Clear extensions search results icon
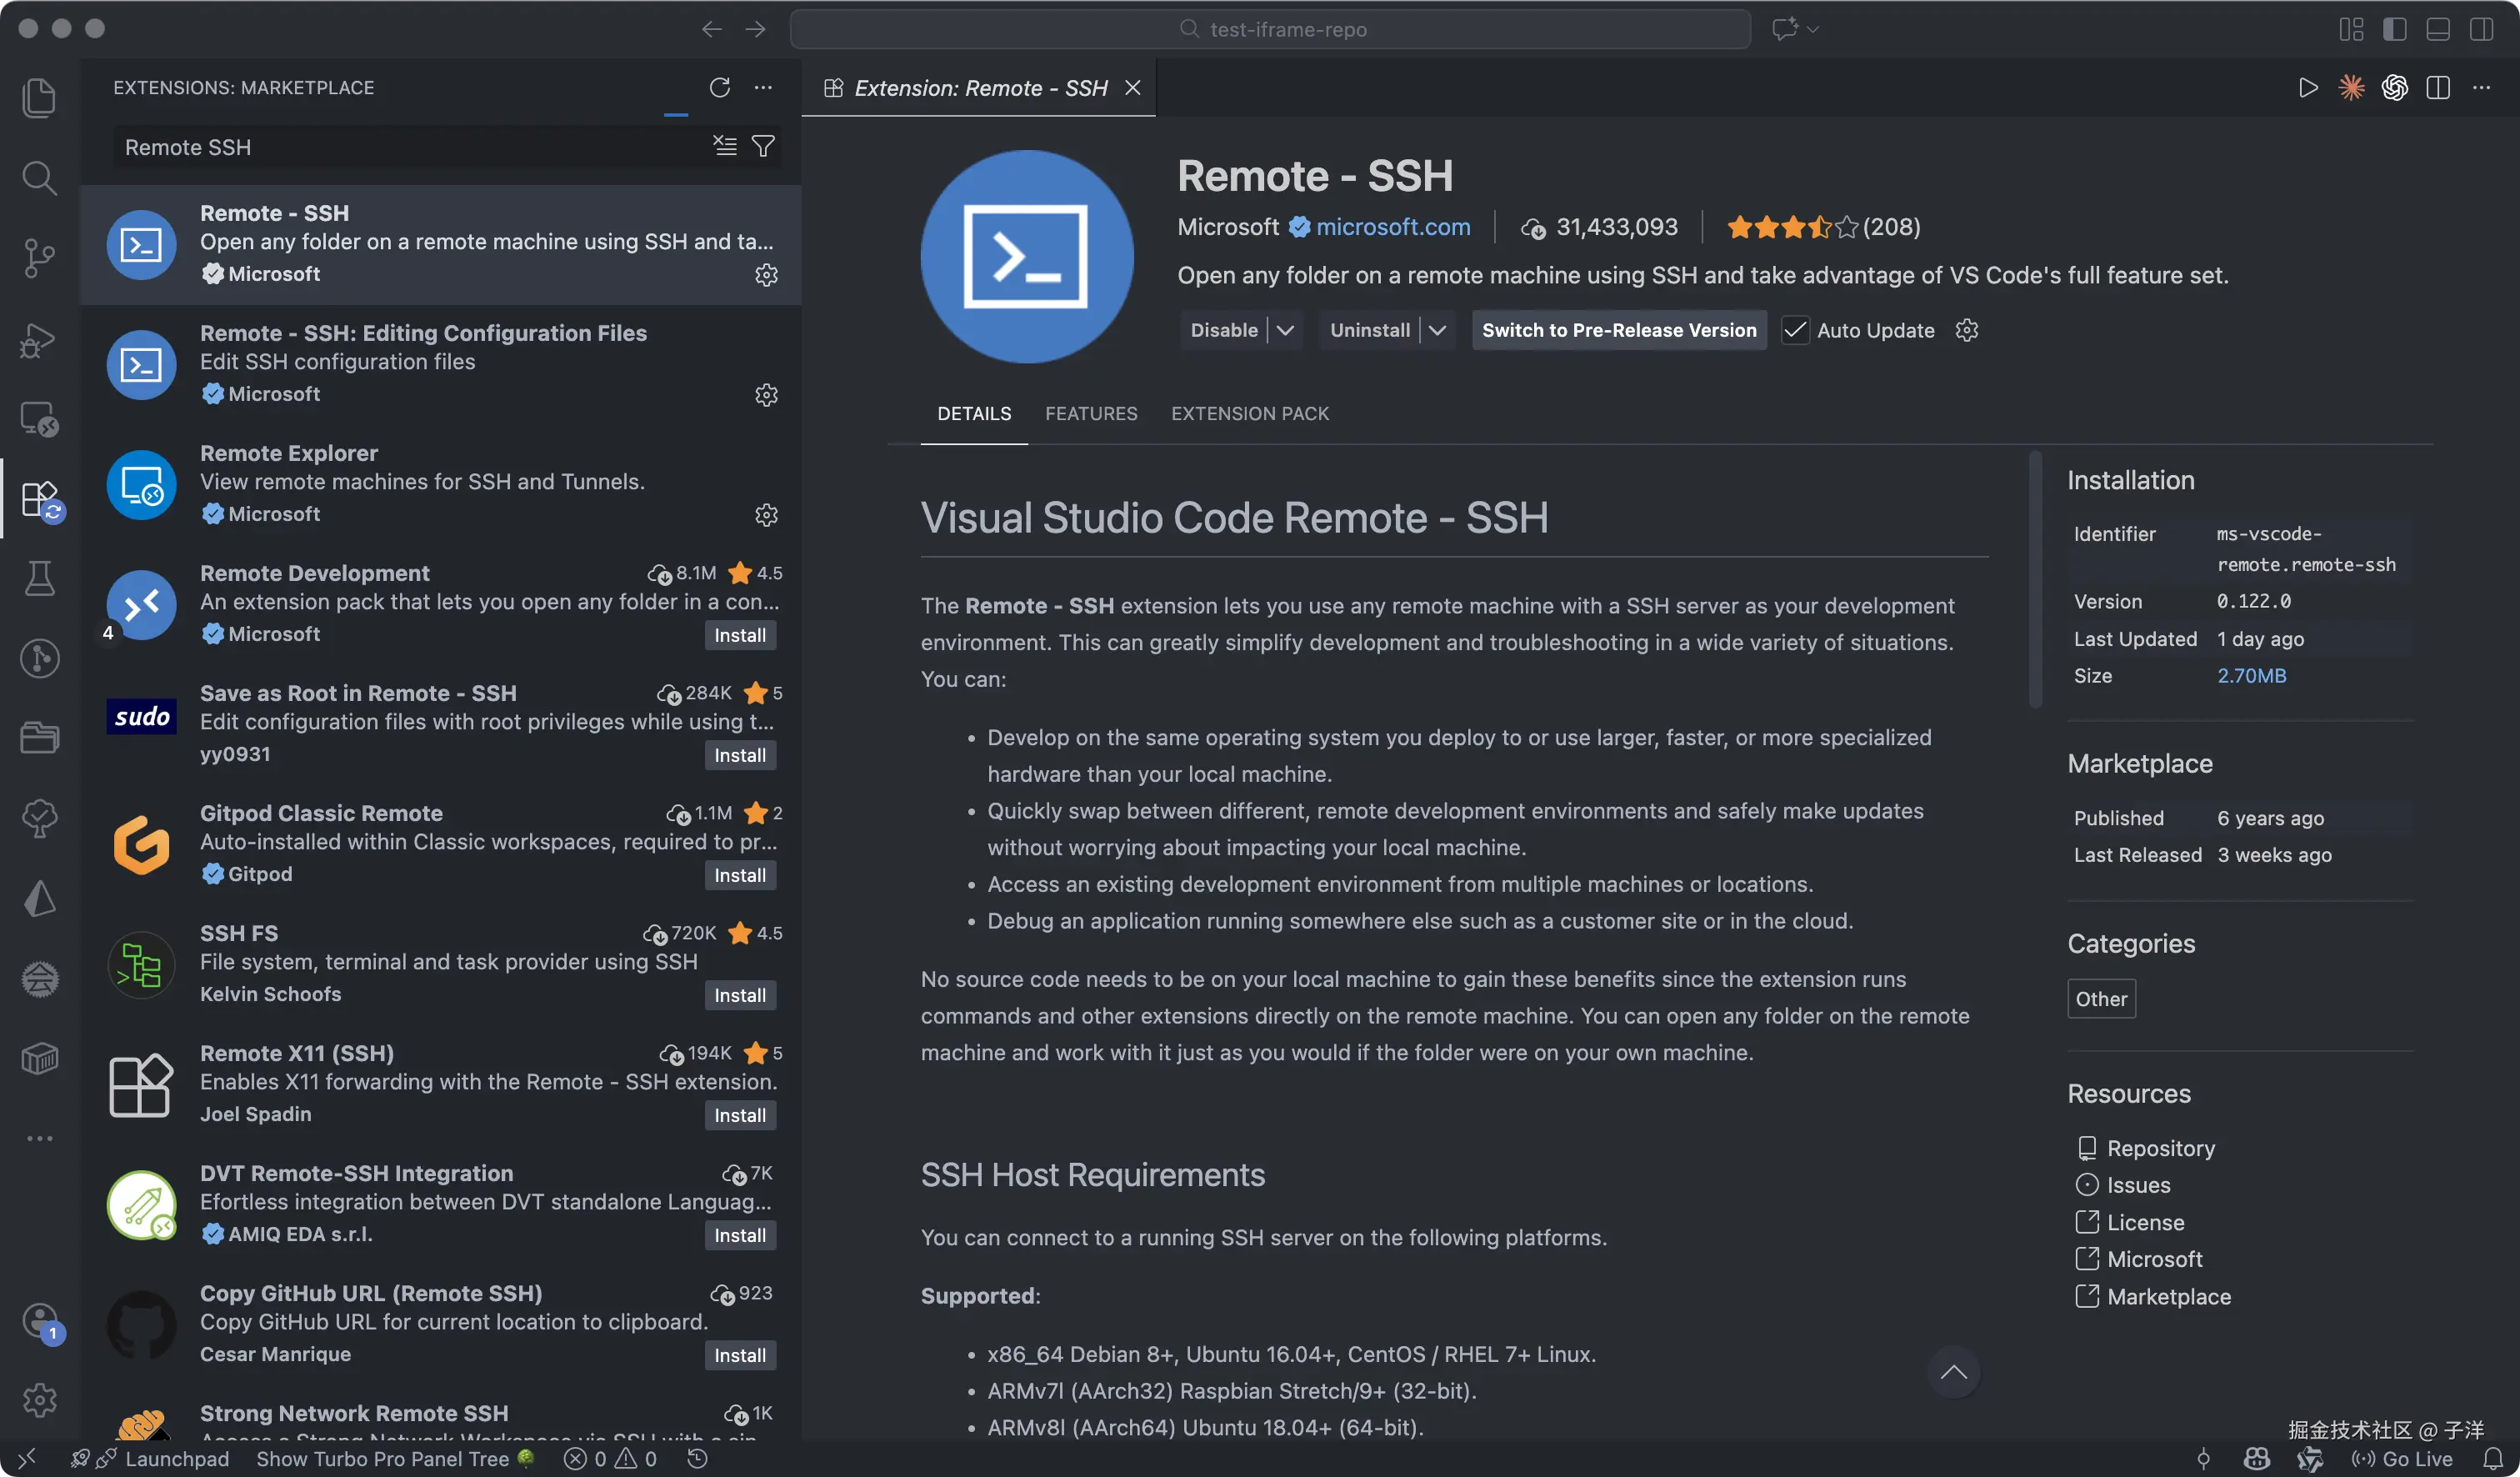Image resolution: width=2520 pixels, height=1477 pixels. pyautogui.click(x=725, y=147)
